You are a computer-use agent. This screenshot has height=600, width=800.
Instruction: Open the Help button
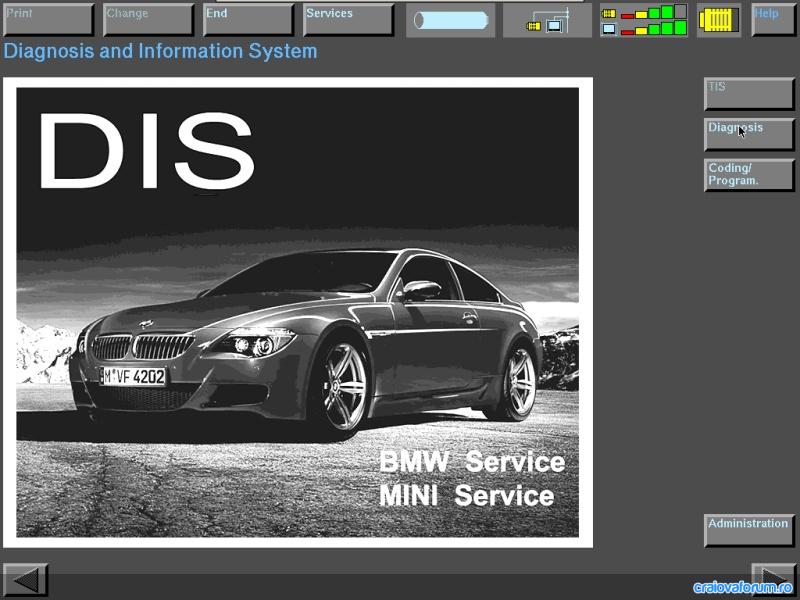click(773, 20)
